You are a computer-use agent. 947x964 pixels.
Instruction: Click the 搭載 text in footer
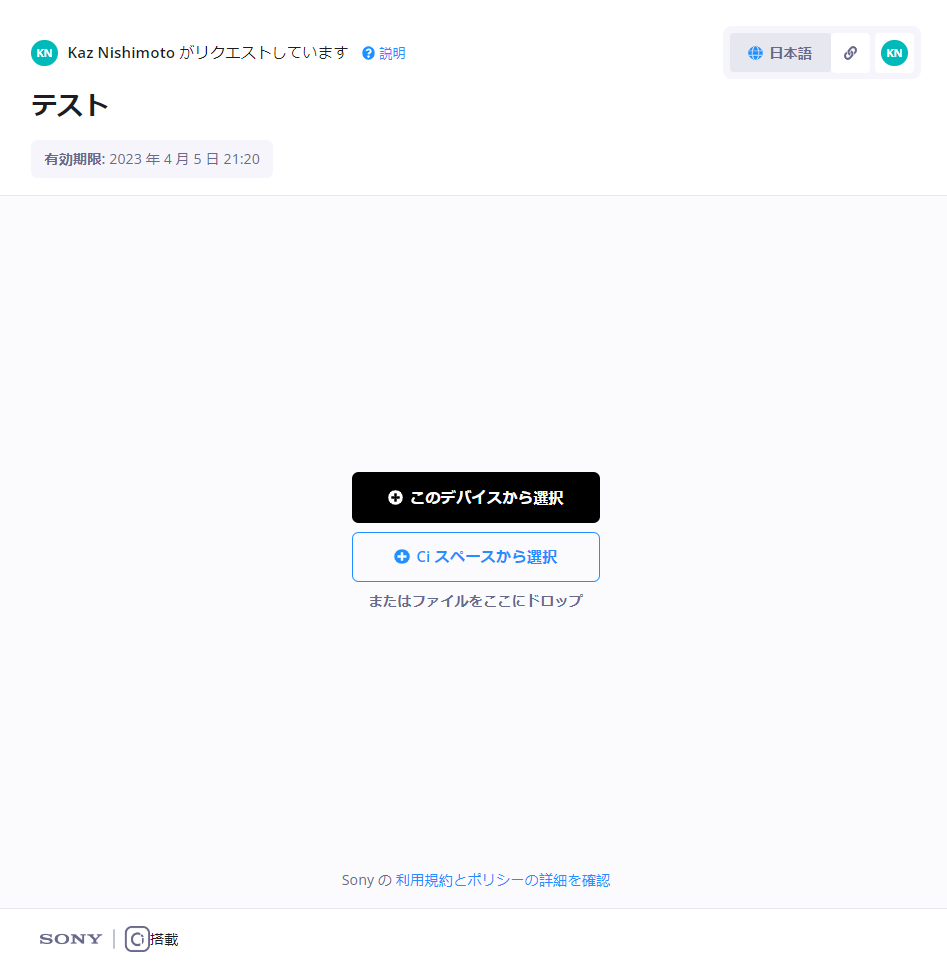(164, 939)
